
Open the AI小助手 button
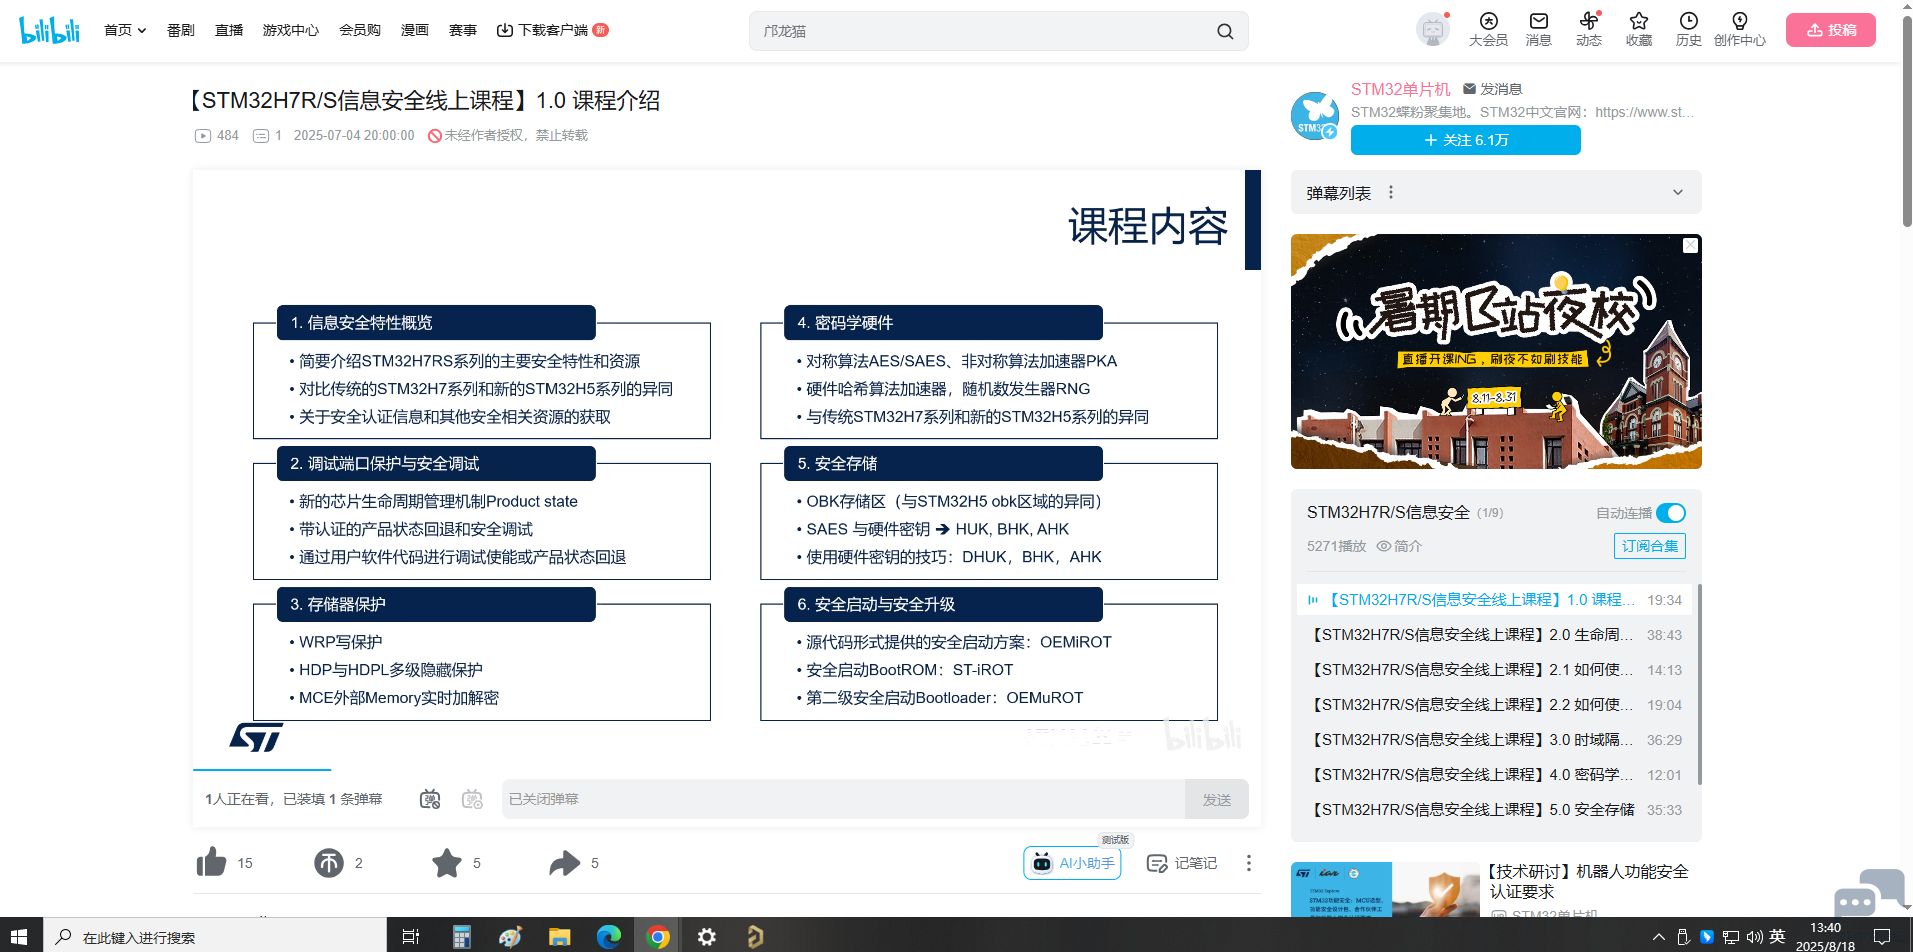pos(1072,863)
